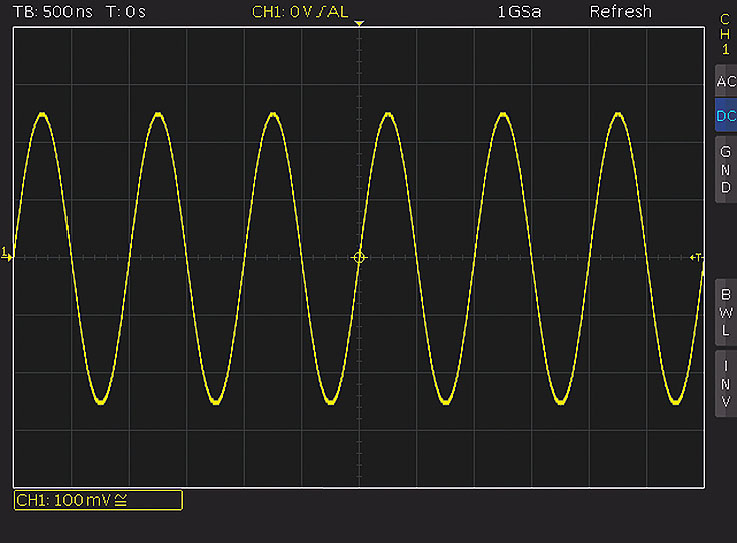Click the TB: 500ns timebase readout
This screenshot has width=737, height=543.
(x=53, y=12)
